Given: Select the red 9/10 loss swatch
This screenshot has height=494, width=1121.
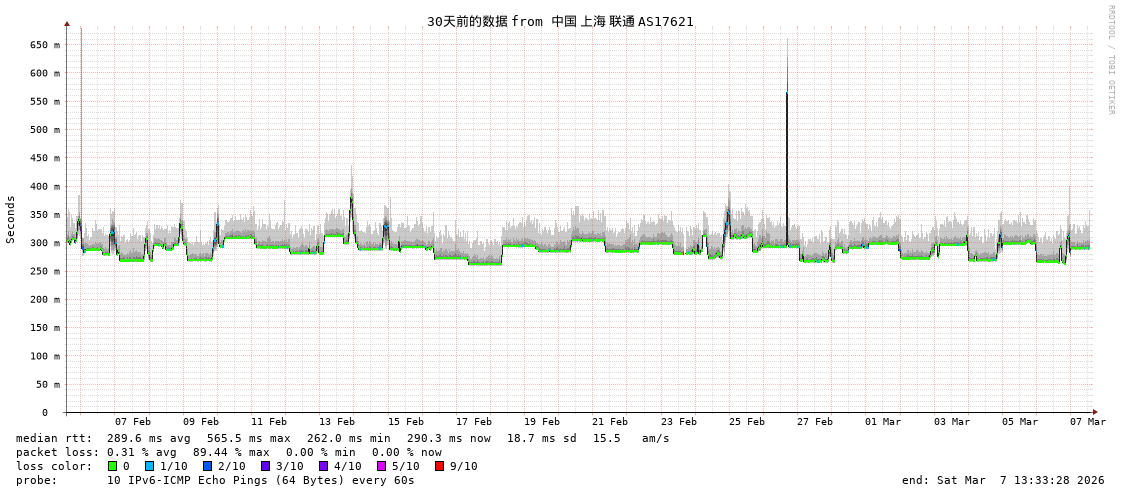Looking at the screenshot, I should 440,466.
